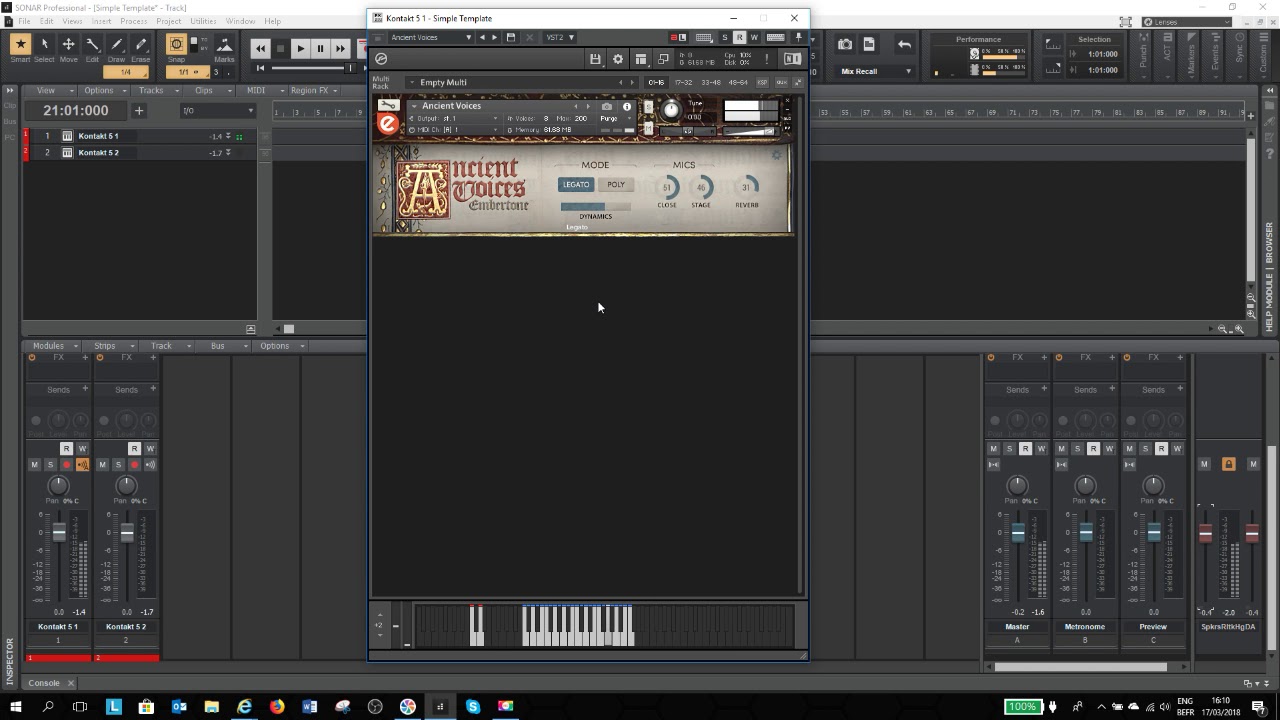Adjust Master strip volume fader

[x=1017, y=534]
